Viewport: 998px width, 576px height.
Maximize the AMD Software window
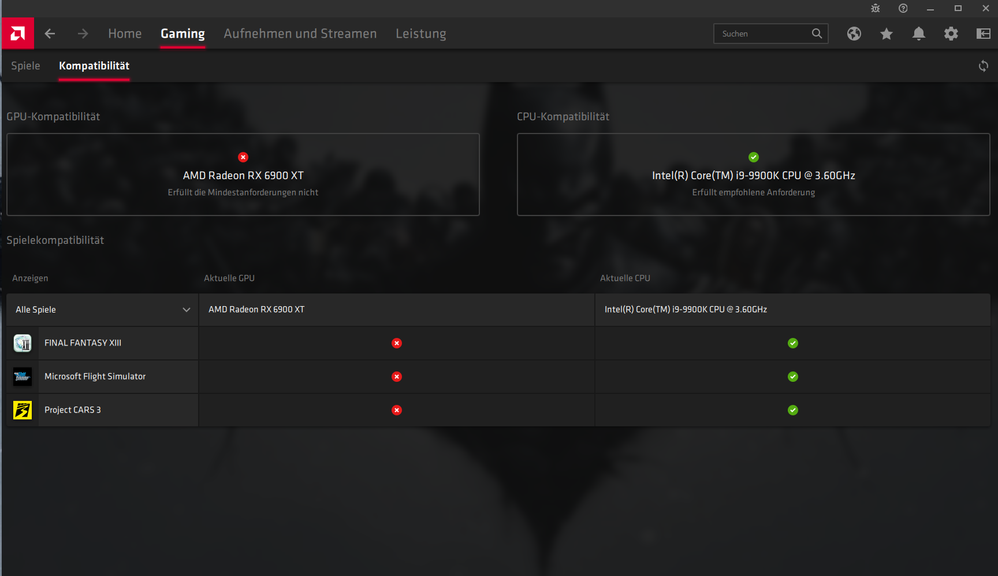[x=958, y=8]
